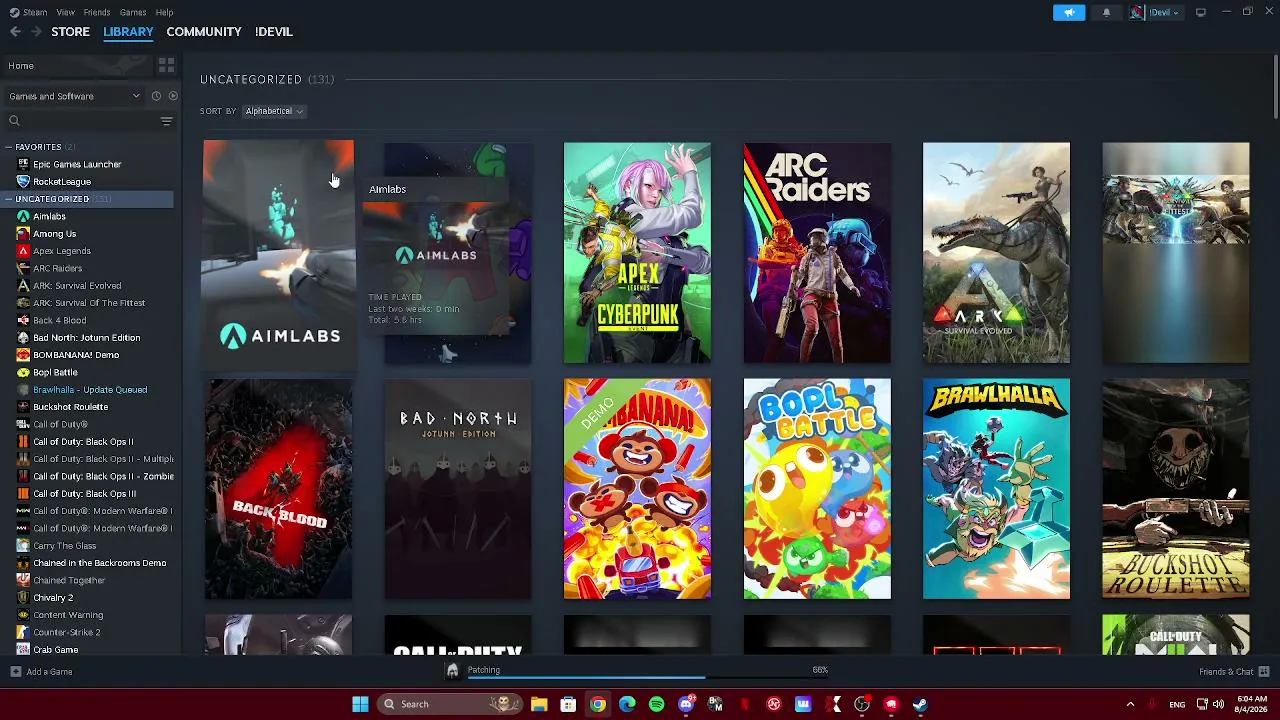
Task: Open the Windows Start menu
Action: pyautogui.click(x=360, y=704)
